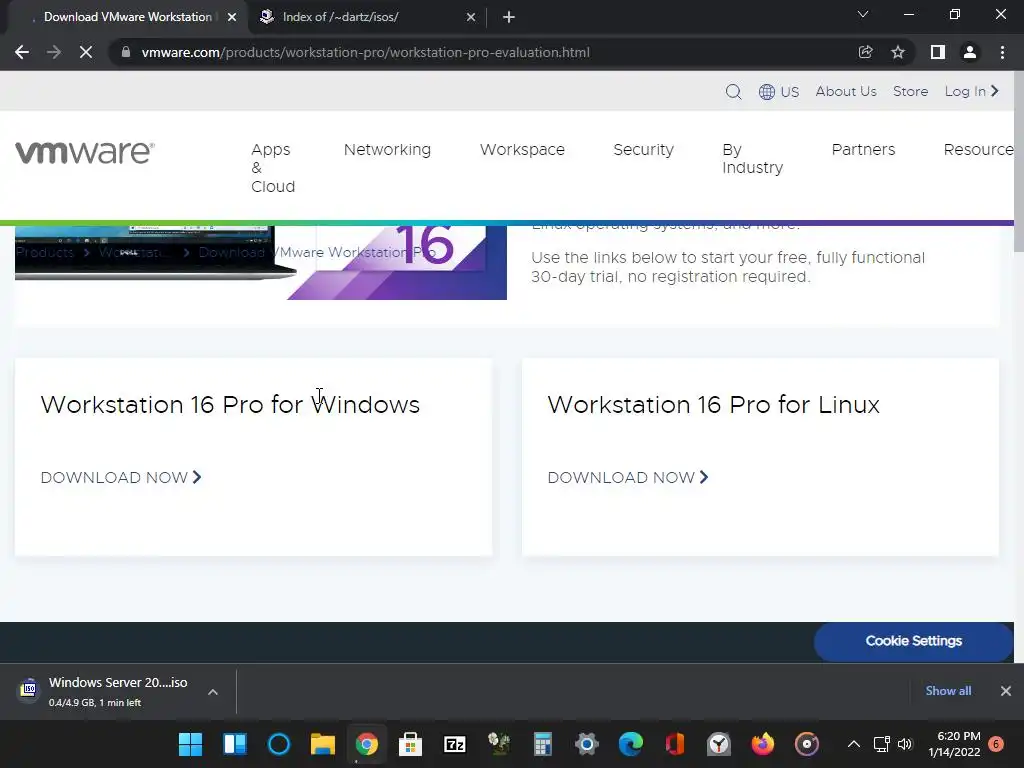The height and width of the screenshot is (768, 1024).
Task: Click the VMware logo
Action: tap(85, 152)
